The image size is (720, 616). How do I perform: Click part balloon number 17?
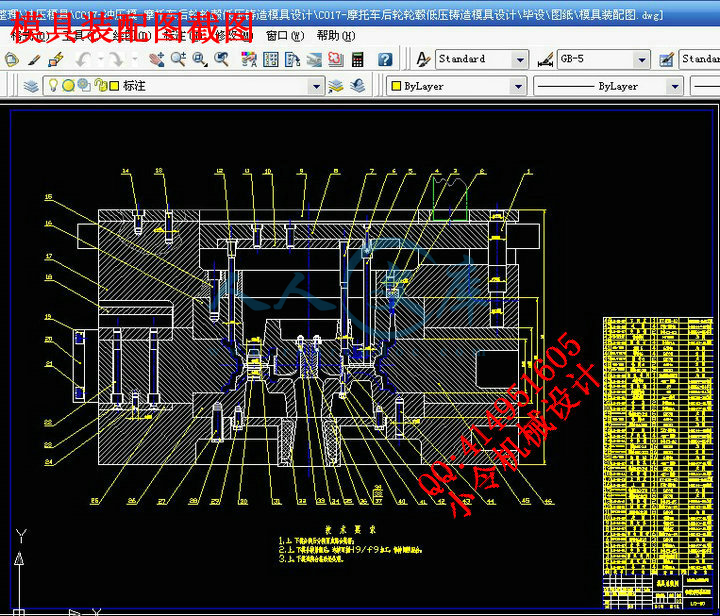[x=48, y=257]
